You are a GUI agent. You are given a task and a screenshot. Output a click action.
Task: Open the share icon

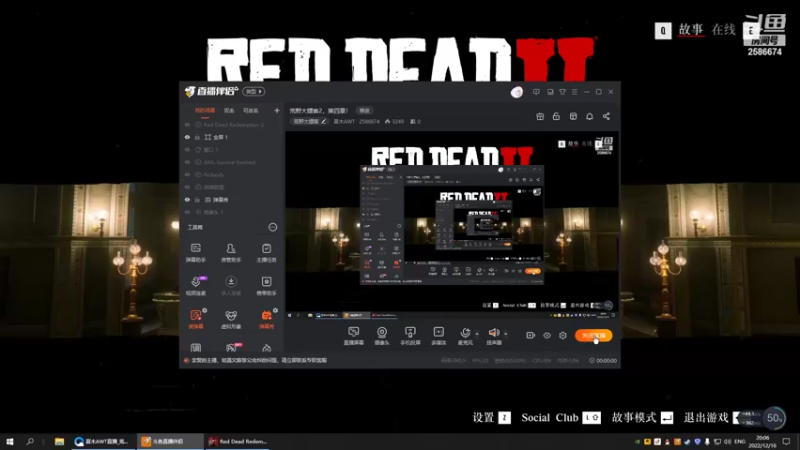click(606, 116)
